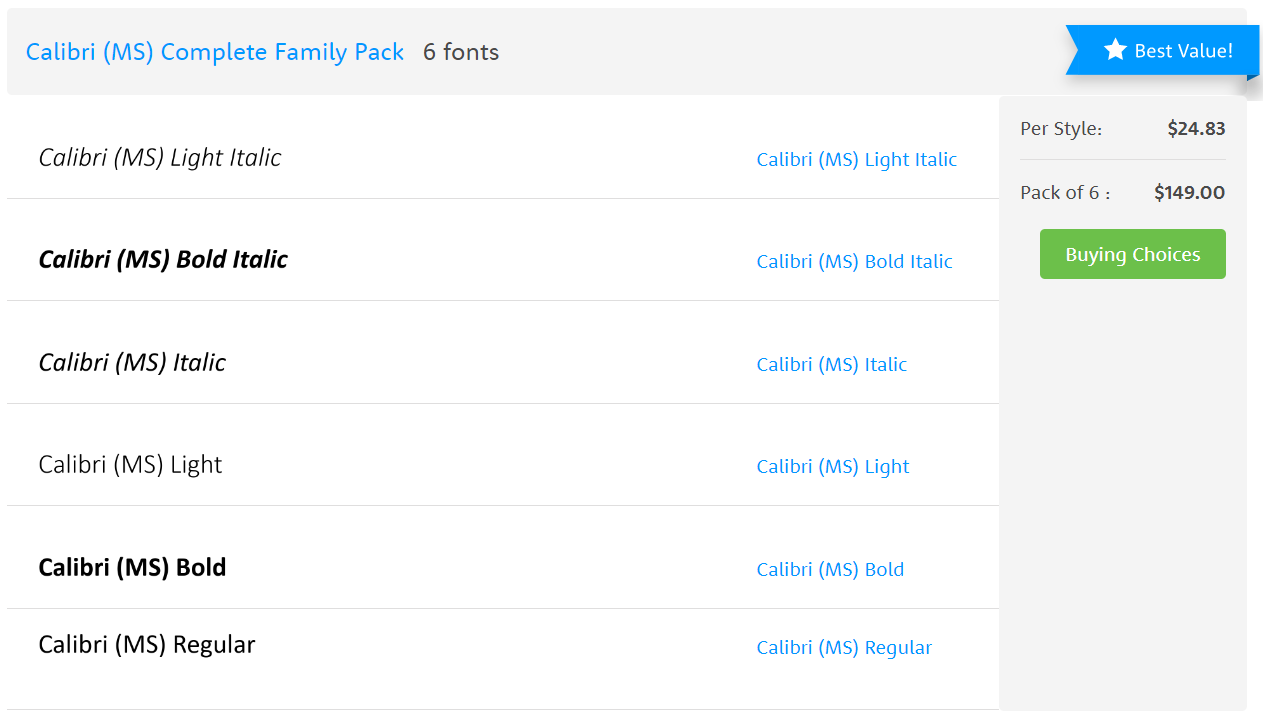Click the Regular font preview sample

pyautogui.click(x=147, y=644)
